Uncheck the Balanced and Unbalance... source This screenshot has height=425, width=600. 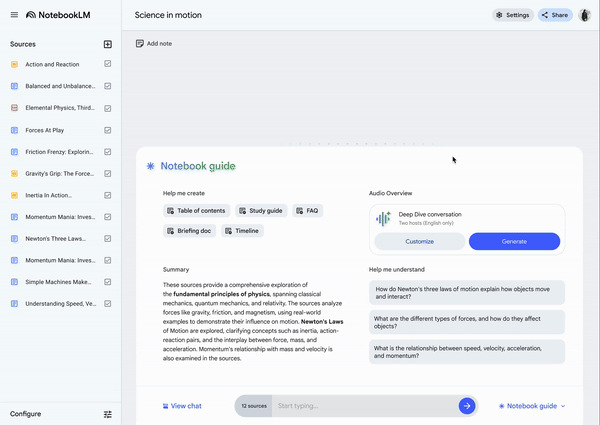[x=108, y=86]
